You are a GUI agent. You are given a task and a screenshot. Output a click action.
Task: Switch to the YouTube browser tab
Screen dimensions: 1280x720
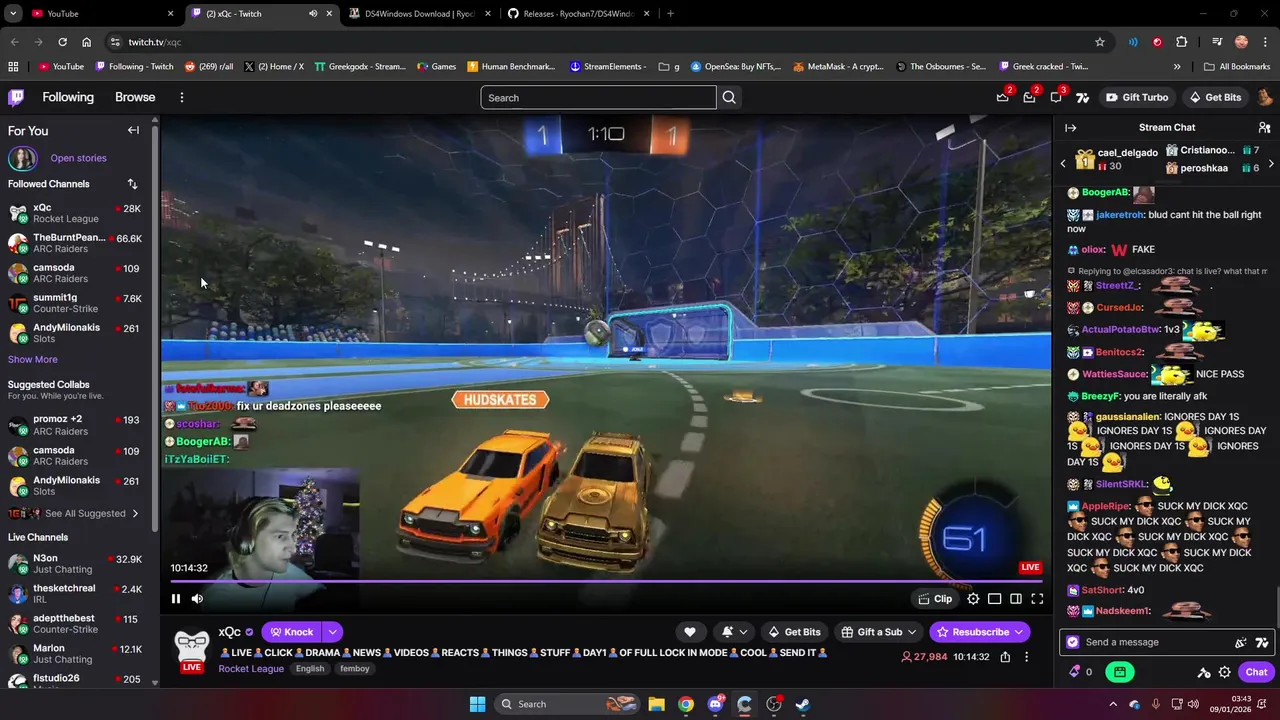point(100,14)
